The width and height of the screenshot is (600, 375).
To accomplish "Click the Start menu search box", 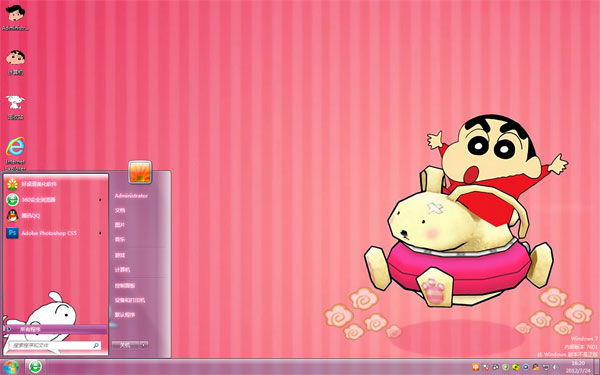I will [55, 345].
